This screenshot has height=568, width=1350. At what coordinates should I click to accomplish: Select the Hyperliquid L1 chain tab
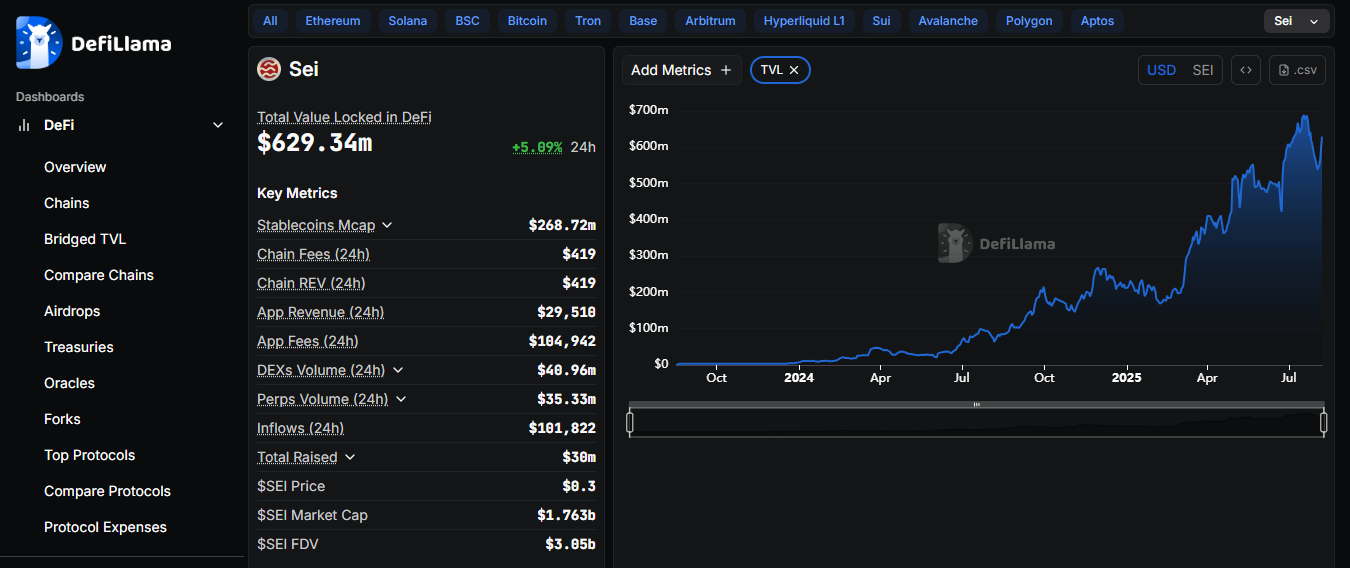click(804, 21)
